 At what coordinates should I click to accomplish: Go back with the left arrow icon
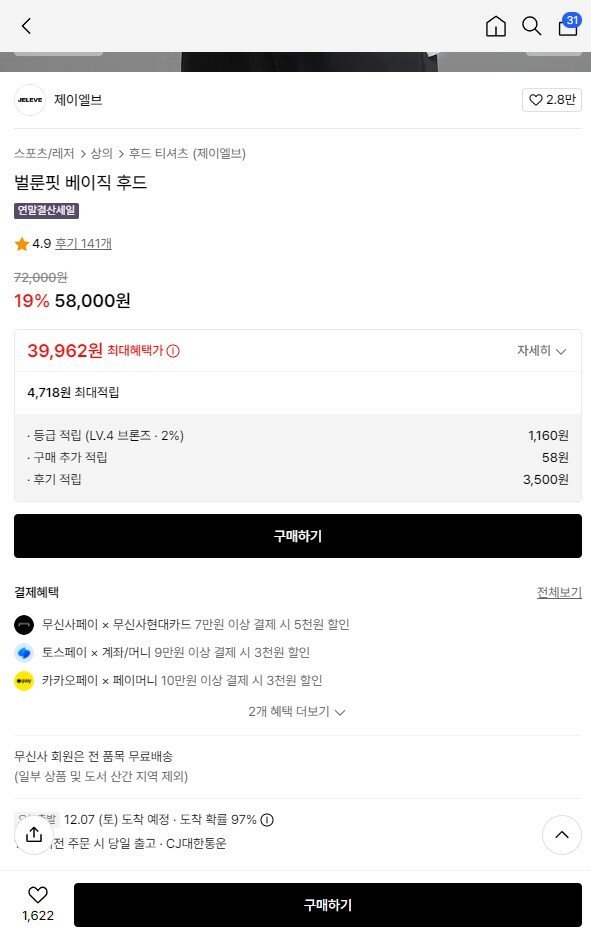(x=26, y=26)
